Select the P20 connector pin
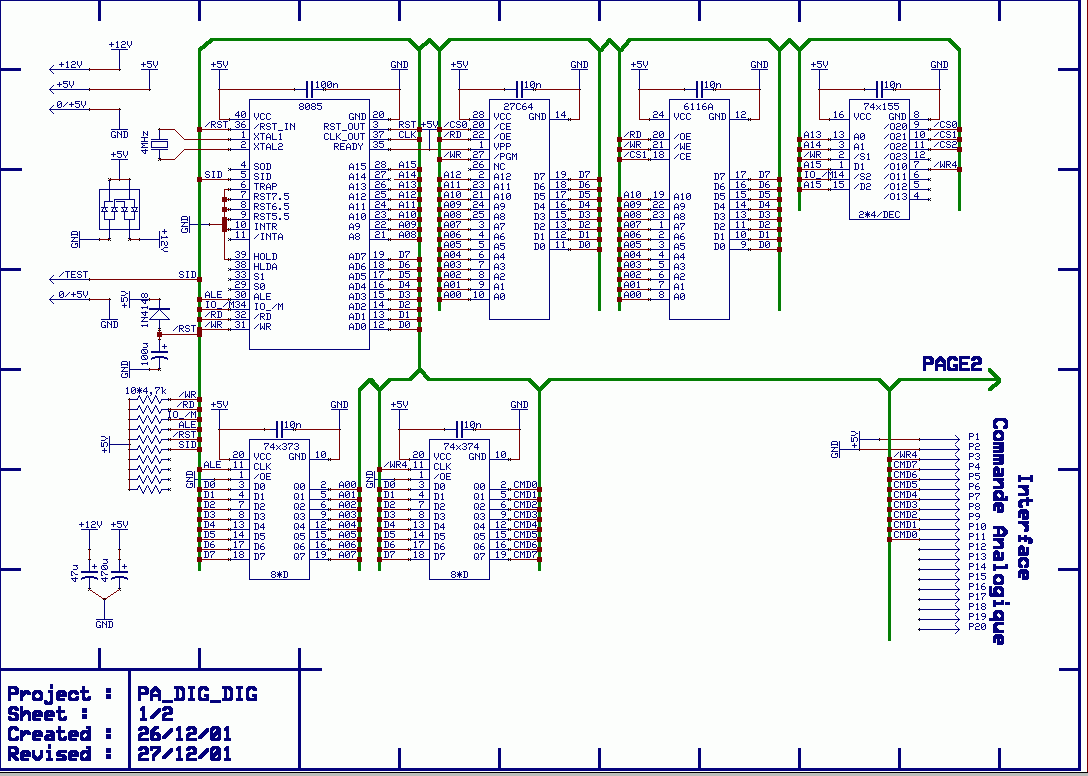The width and height of the screenshot is (1088, 776). [x=975, y=627]
